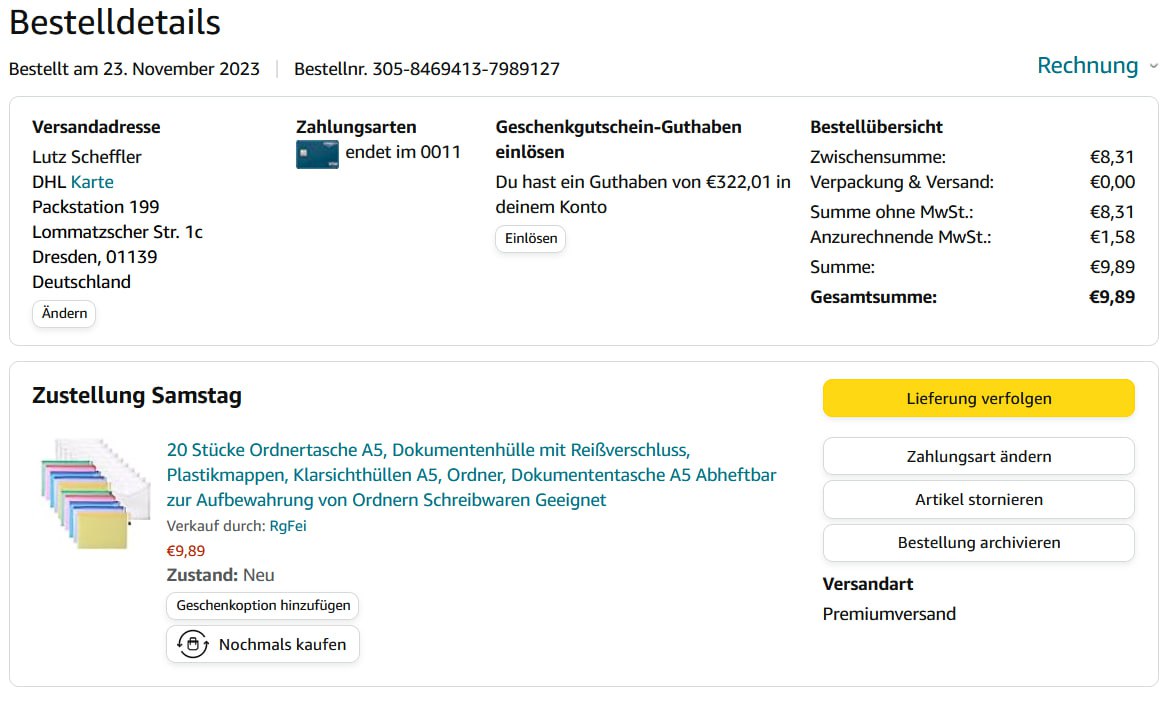1171x703 pixels.
Task: Click the chevron arrow next to Rechnung
Action: pyautogui.click(x=1153, y=66)
